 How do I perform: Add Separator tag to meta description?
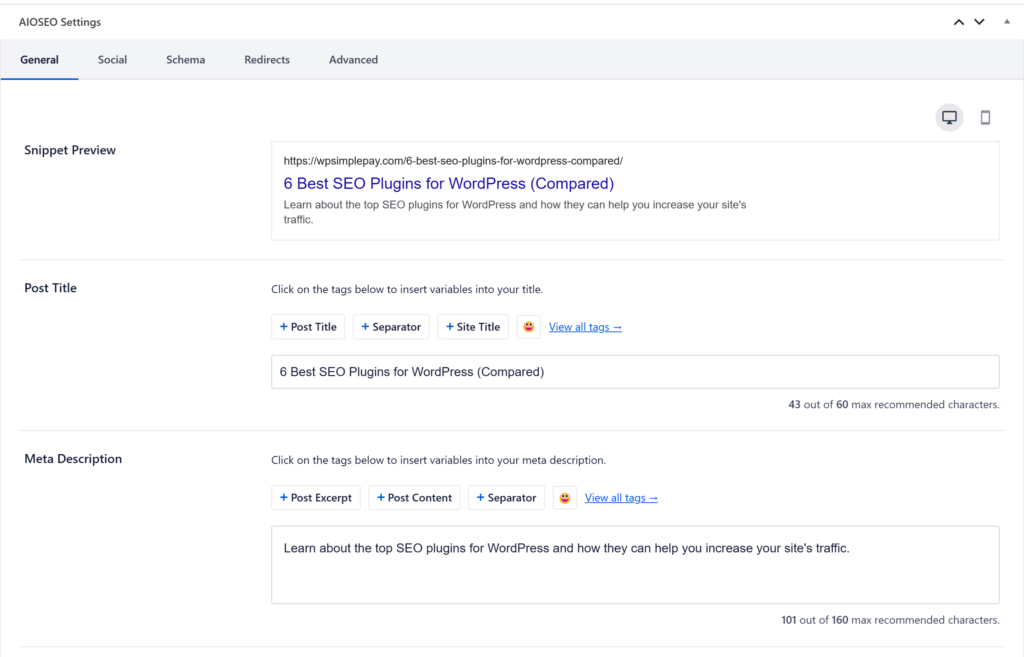point(506,498)
